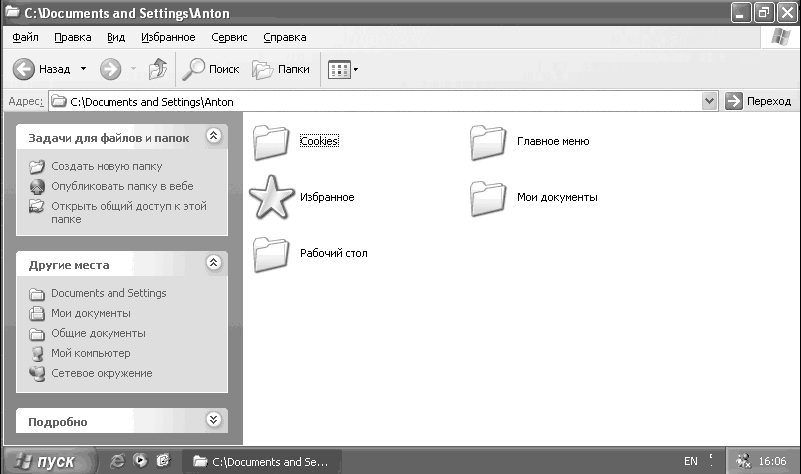This screenshot has height=474, width=801.
Task: Collapse the Задачи для файлов и папок panel
Action: pyautogui.click(x=214, y=135)
